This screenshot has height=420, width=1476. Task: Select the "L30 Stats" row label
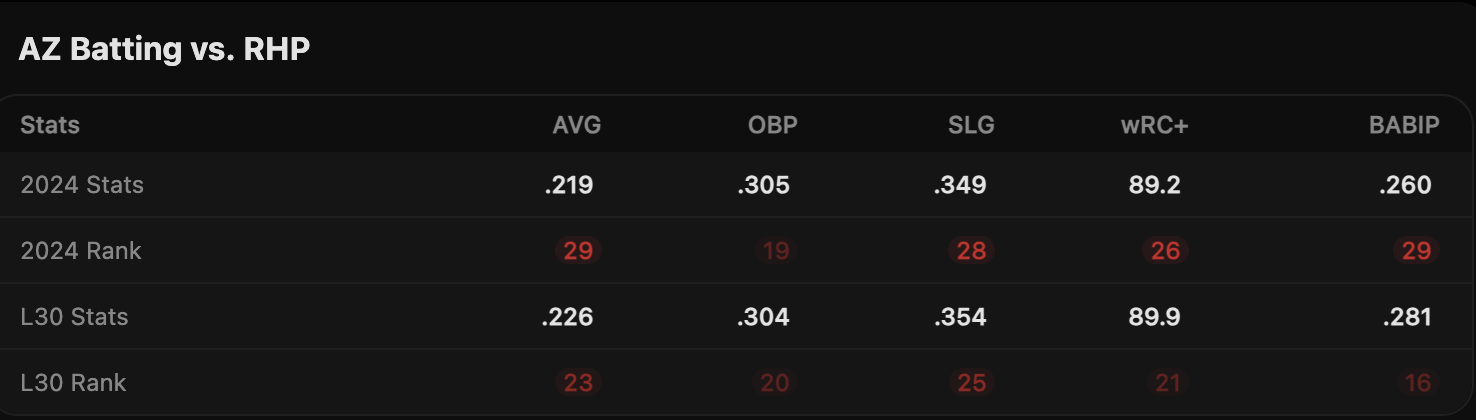point(74,317)
